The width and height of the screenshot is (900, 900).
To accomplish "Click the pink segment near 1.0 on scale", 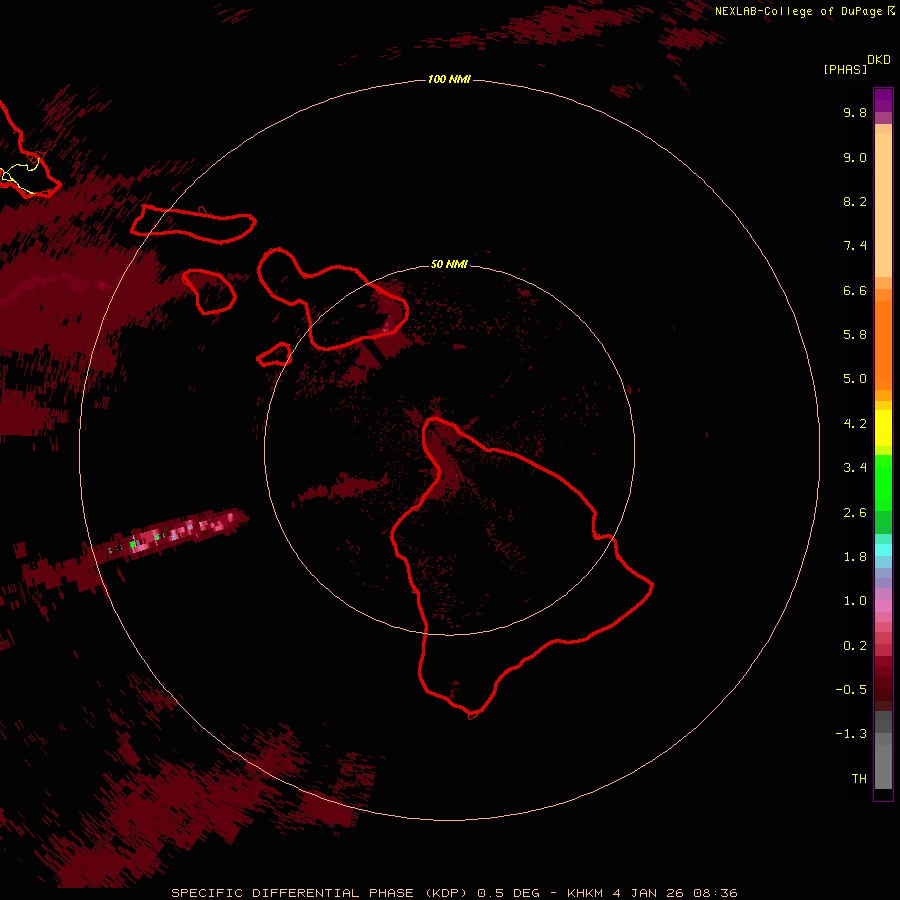I will [883, 606].
